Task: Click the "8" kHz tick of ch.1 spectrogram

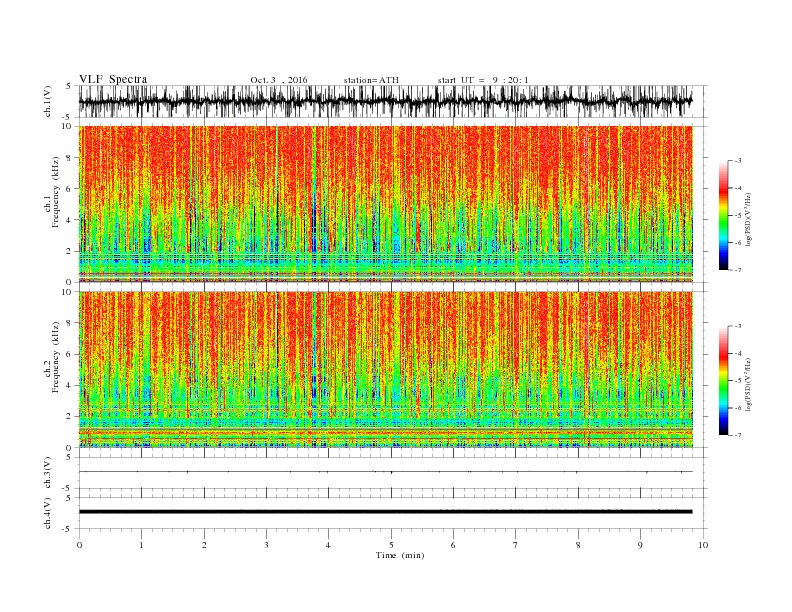Action: [x=70, y=158]
